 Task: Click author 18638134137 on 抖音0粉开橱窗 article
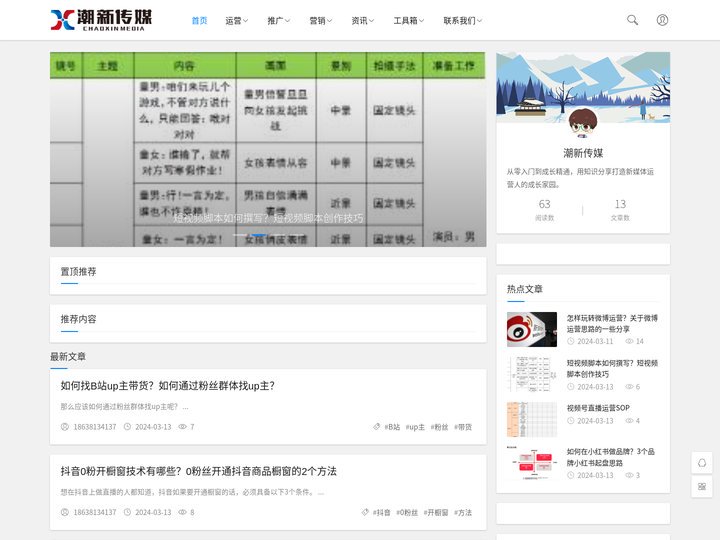coord(95,512)
